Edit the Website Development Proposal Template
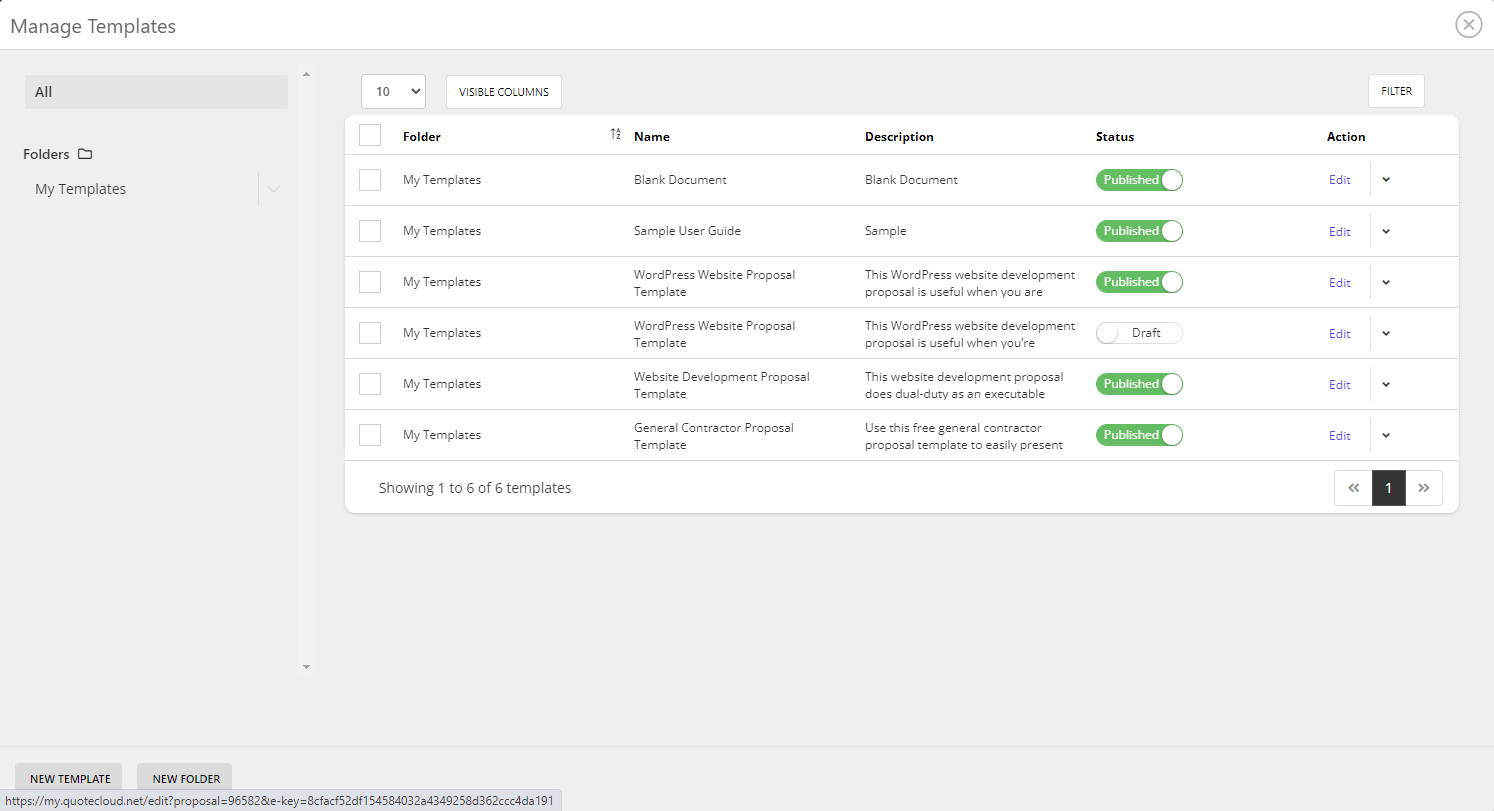This screenshot has height=811, width=1494. pyautogui.click(x=1339, y=384)
